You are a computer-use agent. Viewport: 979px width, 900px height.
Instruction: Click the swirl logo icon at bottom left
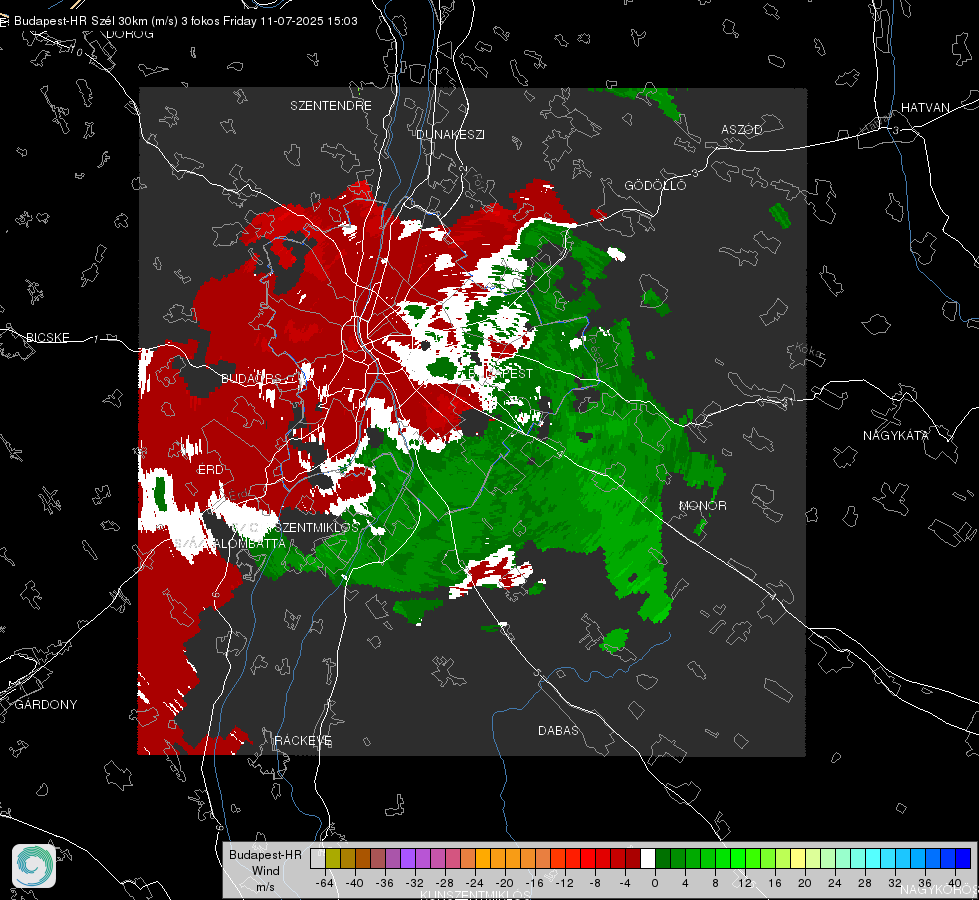pos(34,866)
